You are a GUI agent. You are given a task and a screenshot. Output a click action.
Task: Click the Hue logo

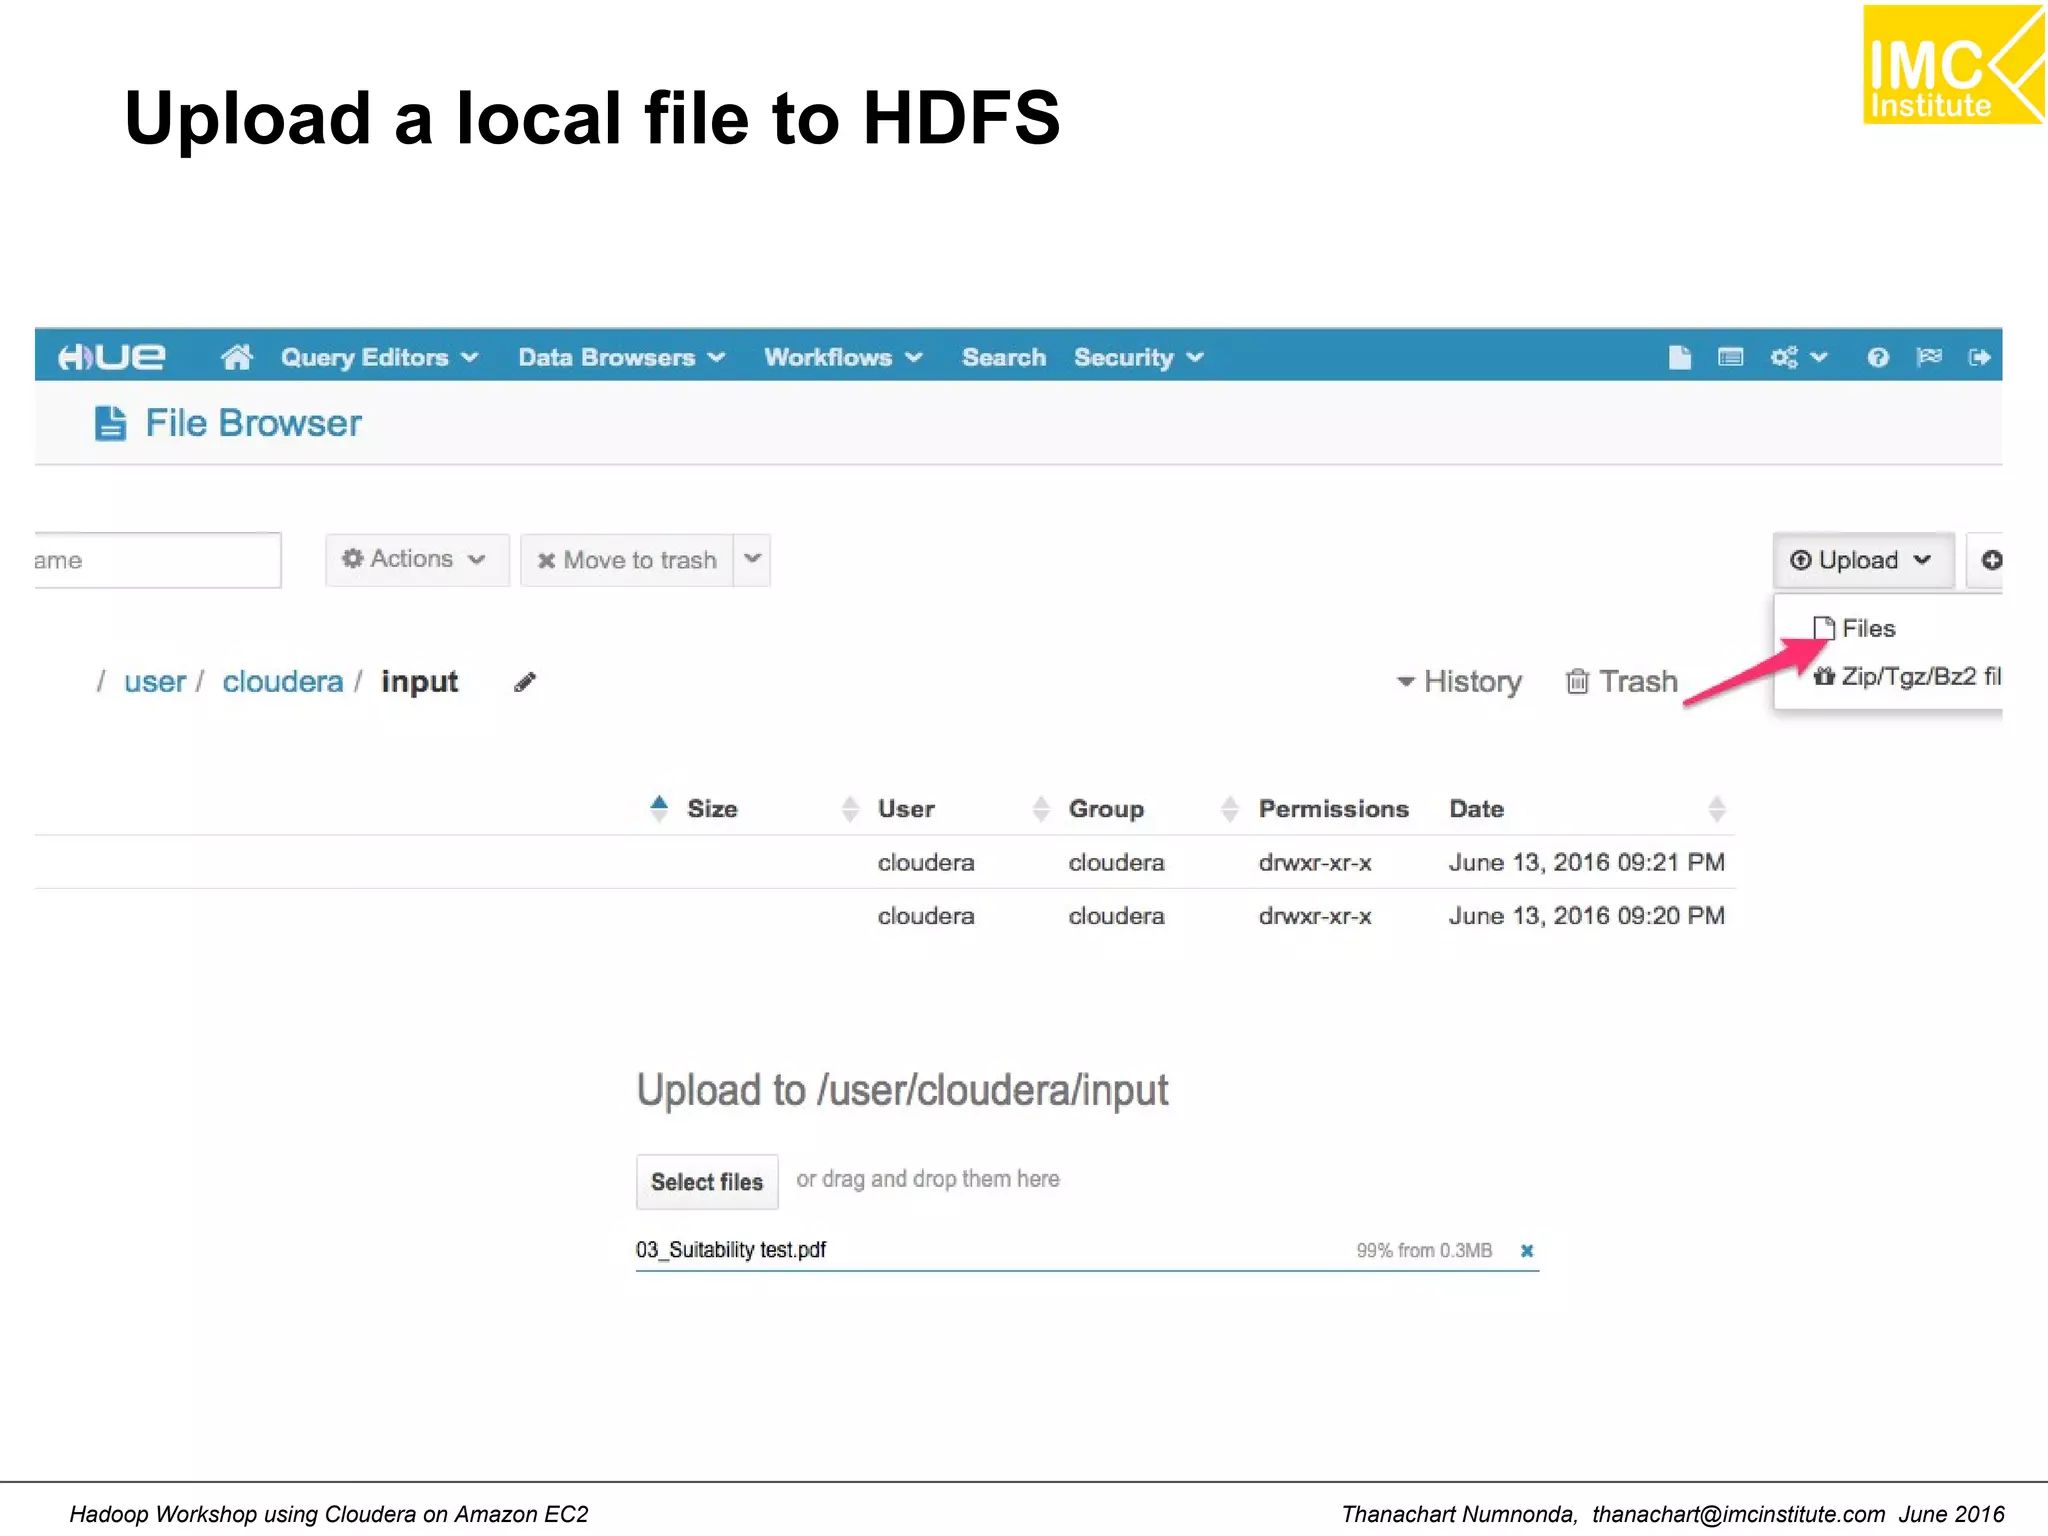(111, 357)
